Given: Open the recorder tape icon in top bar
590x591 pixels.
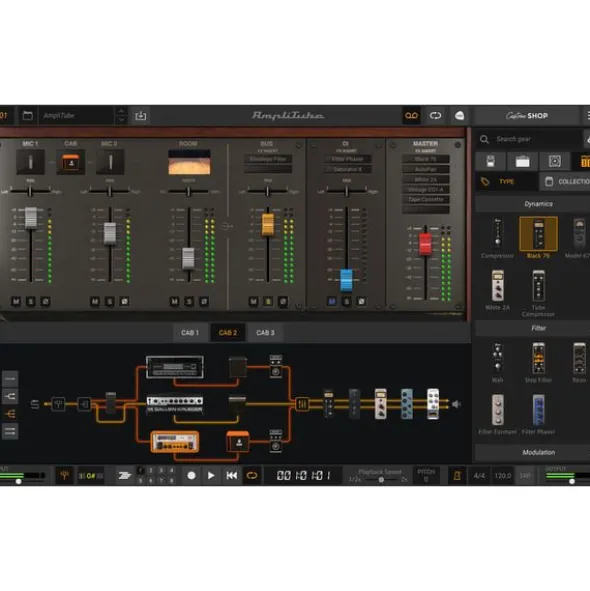Looking at the screenshot, I should point(411,116).
